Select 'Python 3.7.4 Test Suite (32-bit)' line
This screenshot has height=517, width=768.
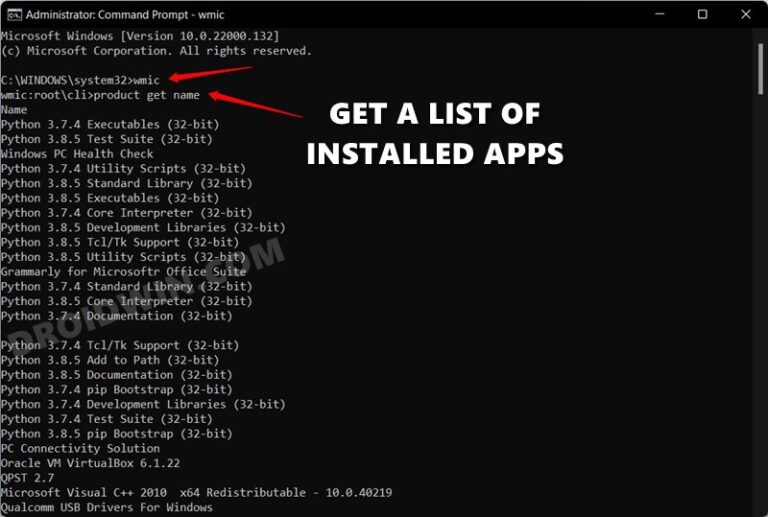pyautogui.click(x=107, y=419)
